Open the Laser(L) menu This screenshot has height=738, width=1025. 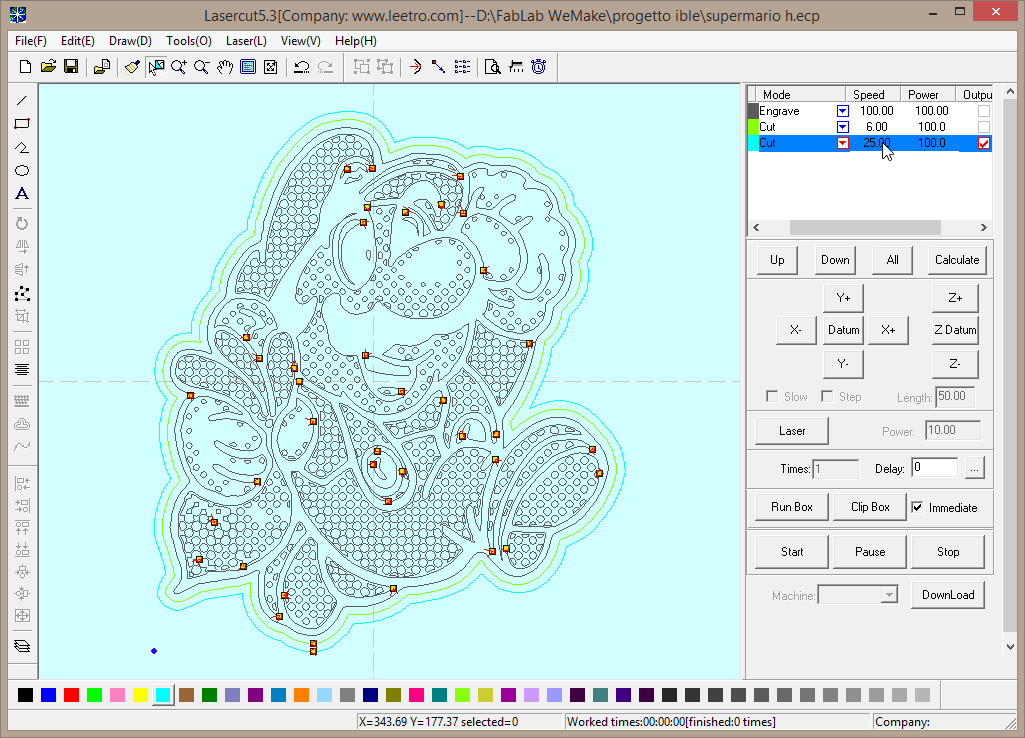[x=246, y=41]
